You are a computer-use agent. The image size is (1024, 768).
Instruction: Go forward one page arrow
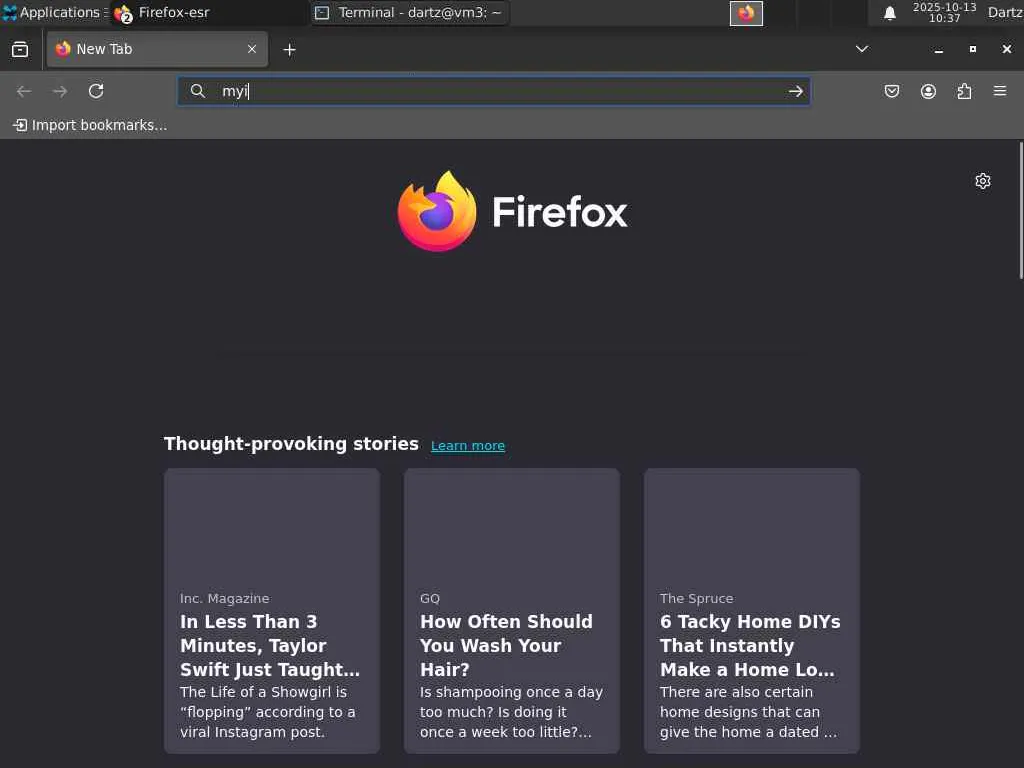[x=60, y=91]
